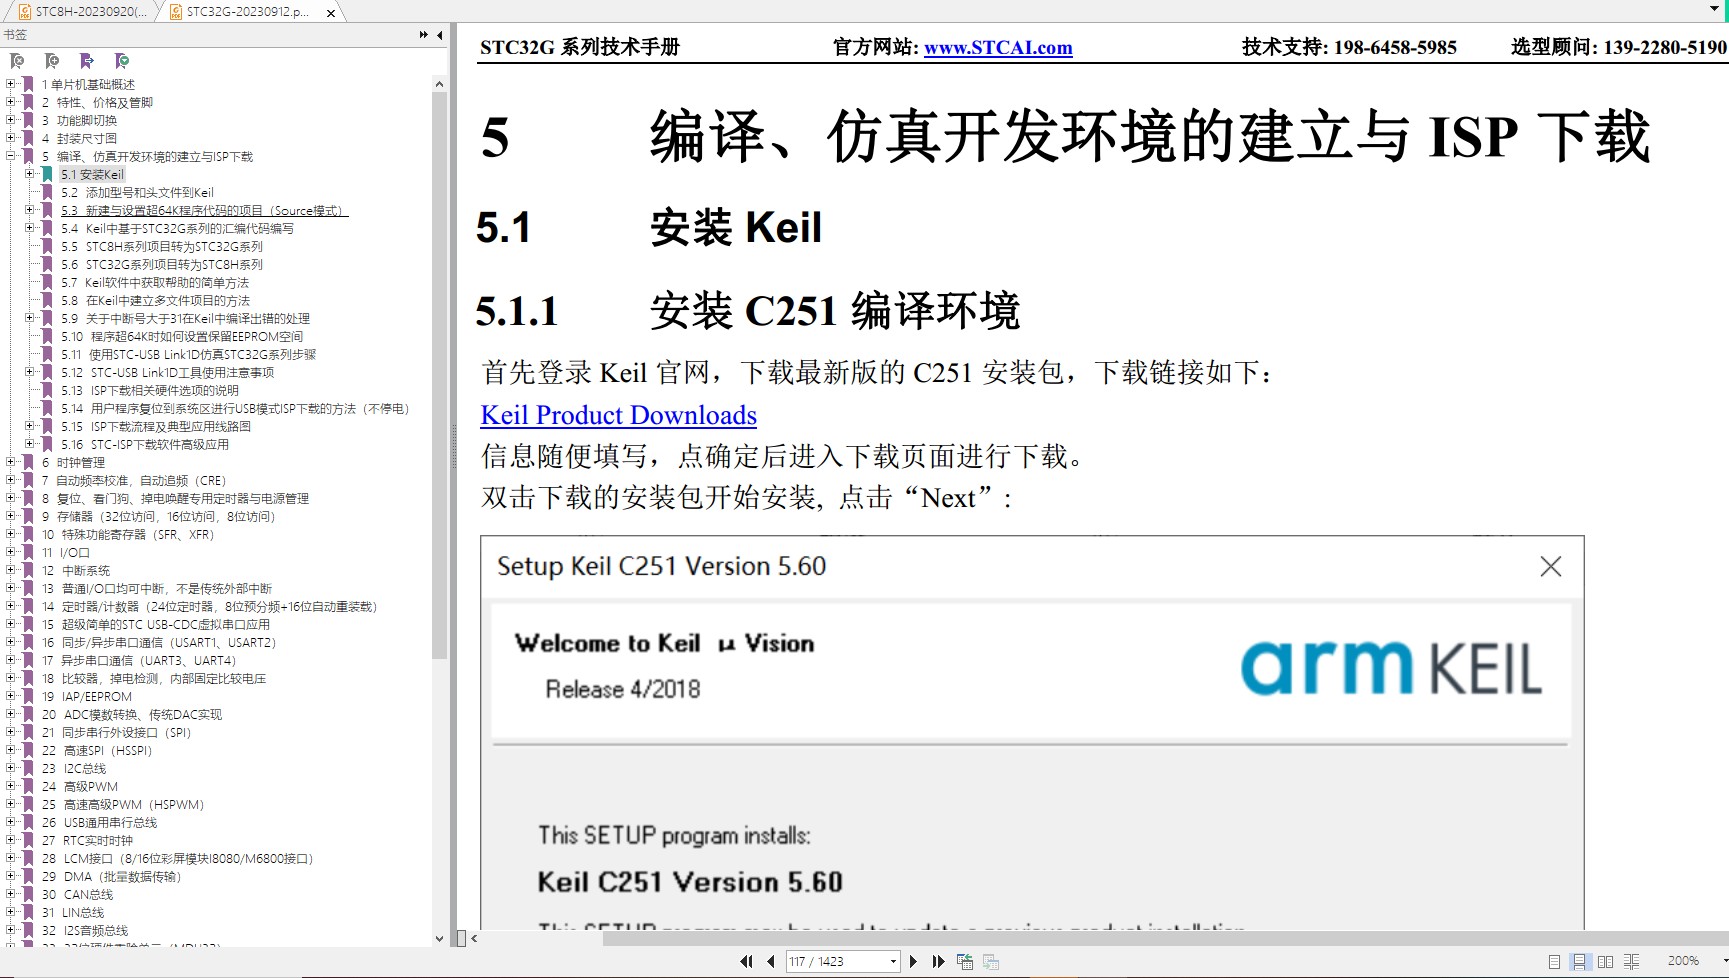Image resolution: width=1729 pixels, height=978 pixels.
Task: Click the double-arrow expand icon in bookmarks header
Action: tap(424, 35)
